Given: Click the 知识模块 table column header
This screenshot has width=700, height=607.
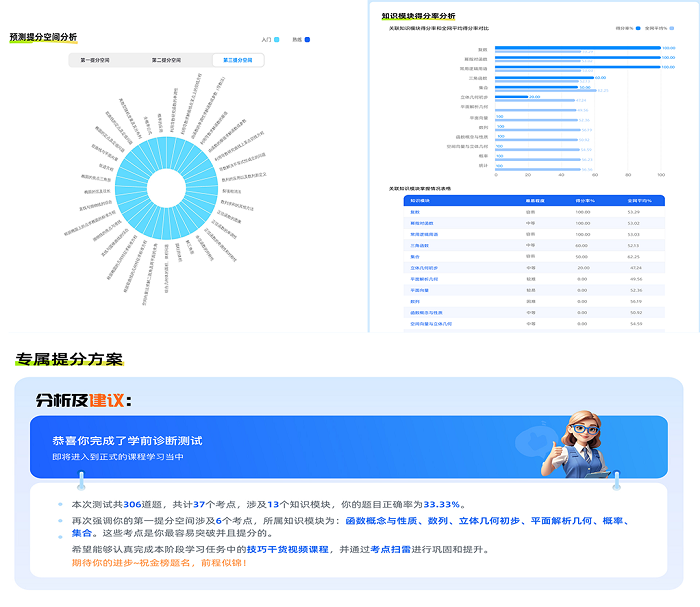Looking at the screenshot, I should pyautogui.click(x=417, y=201).
